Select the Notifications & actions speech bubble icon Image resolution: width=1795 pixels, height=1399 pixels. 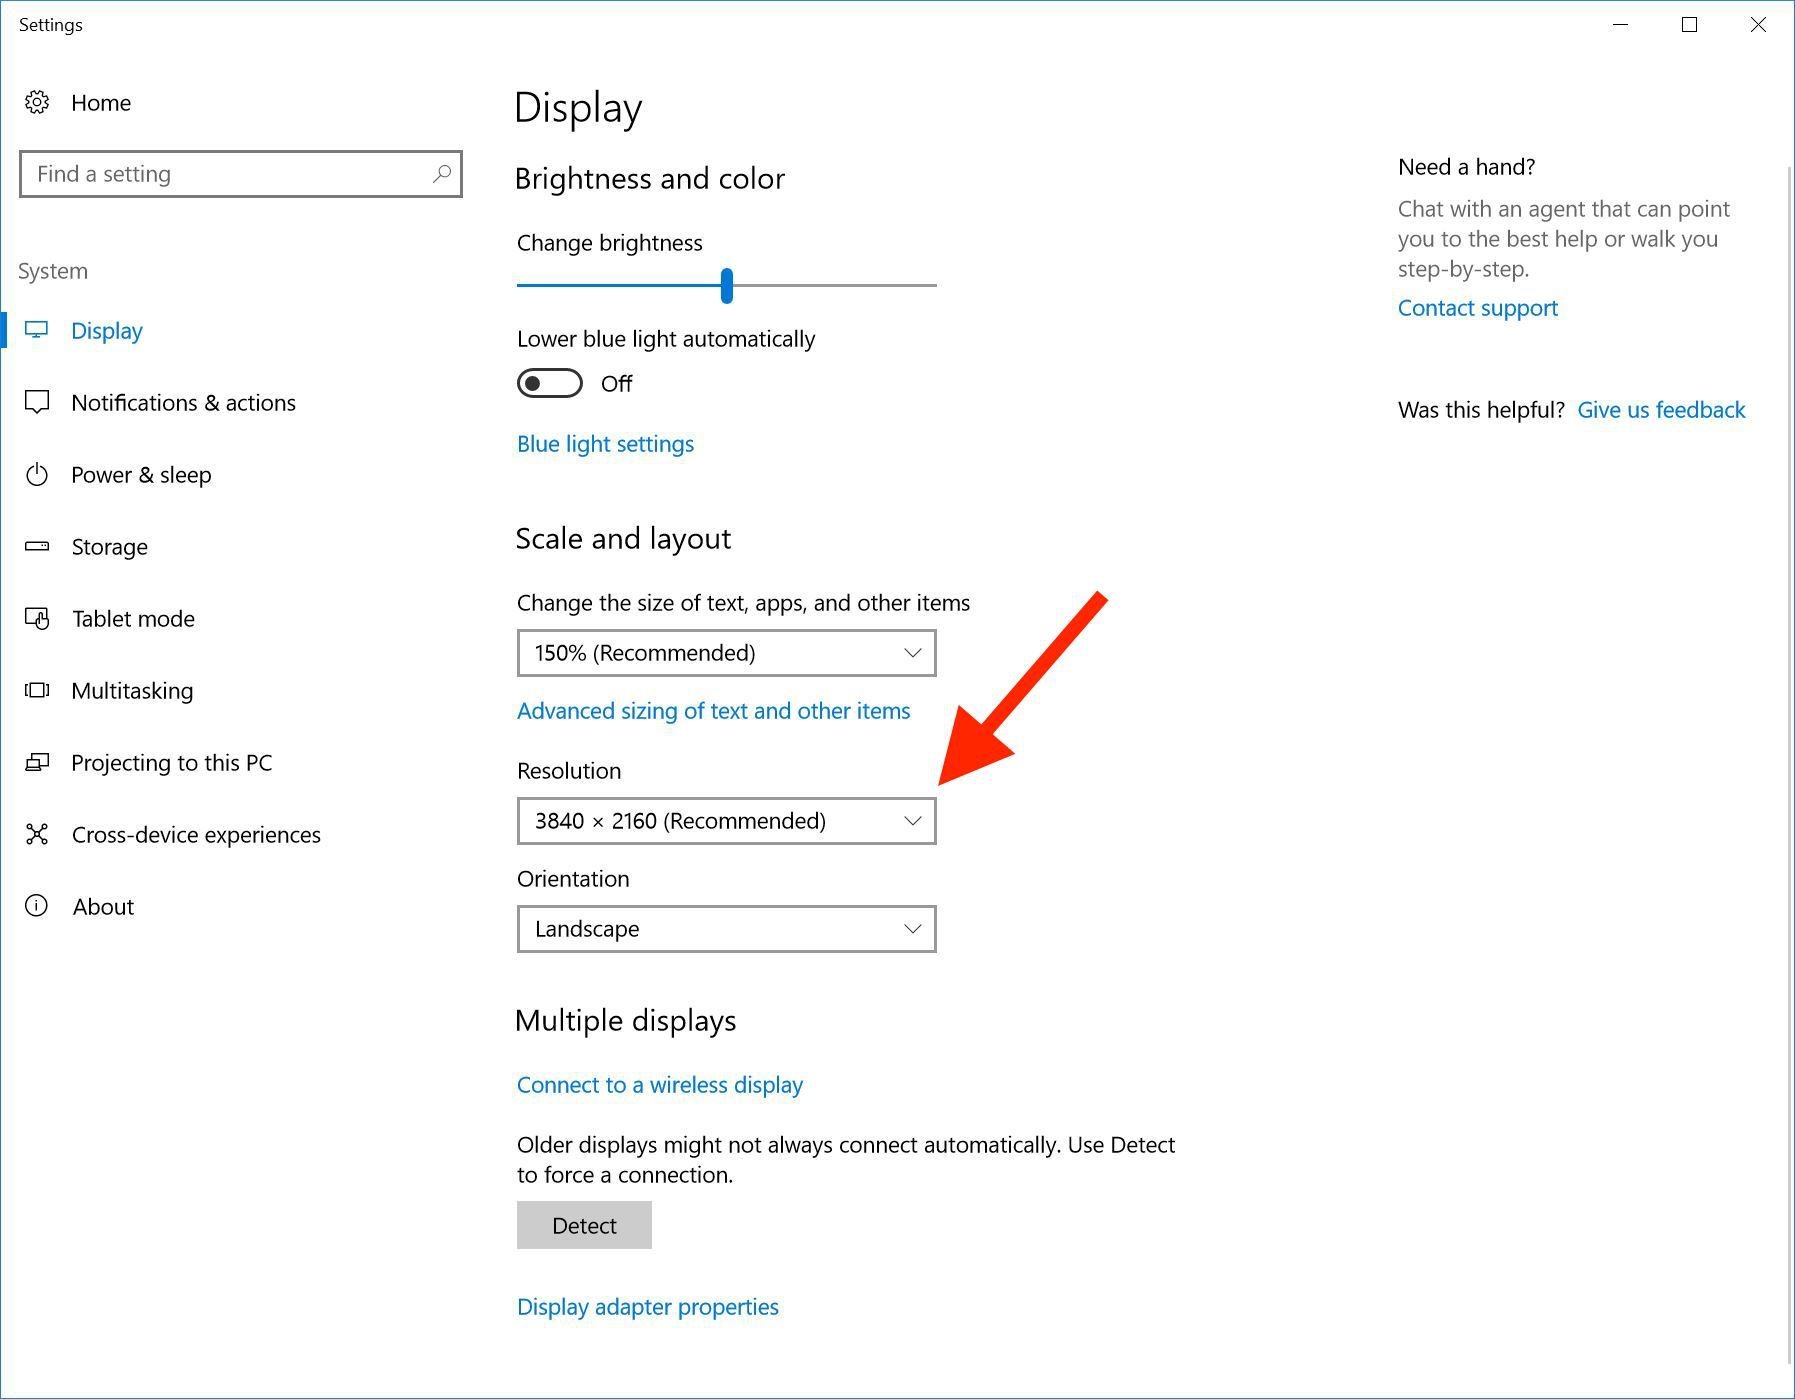(37, 402)
